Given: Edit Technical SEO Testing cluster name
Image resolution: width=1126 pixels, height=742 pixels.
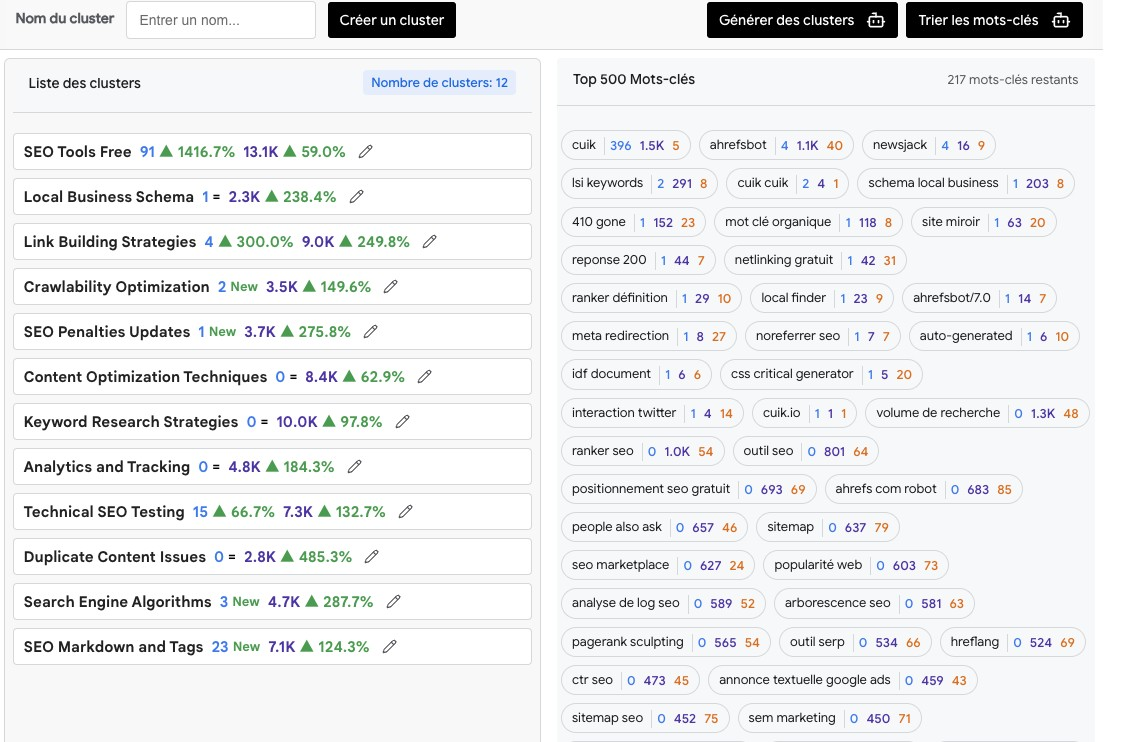Looking at the screenshot, I should point(406,511).
